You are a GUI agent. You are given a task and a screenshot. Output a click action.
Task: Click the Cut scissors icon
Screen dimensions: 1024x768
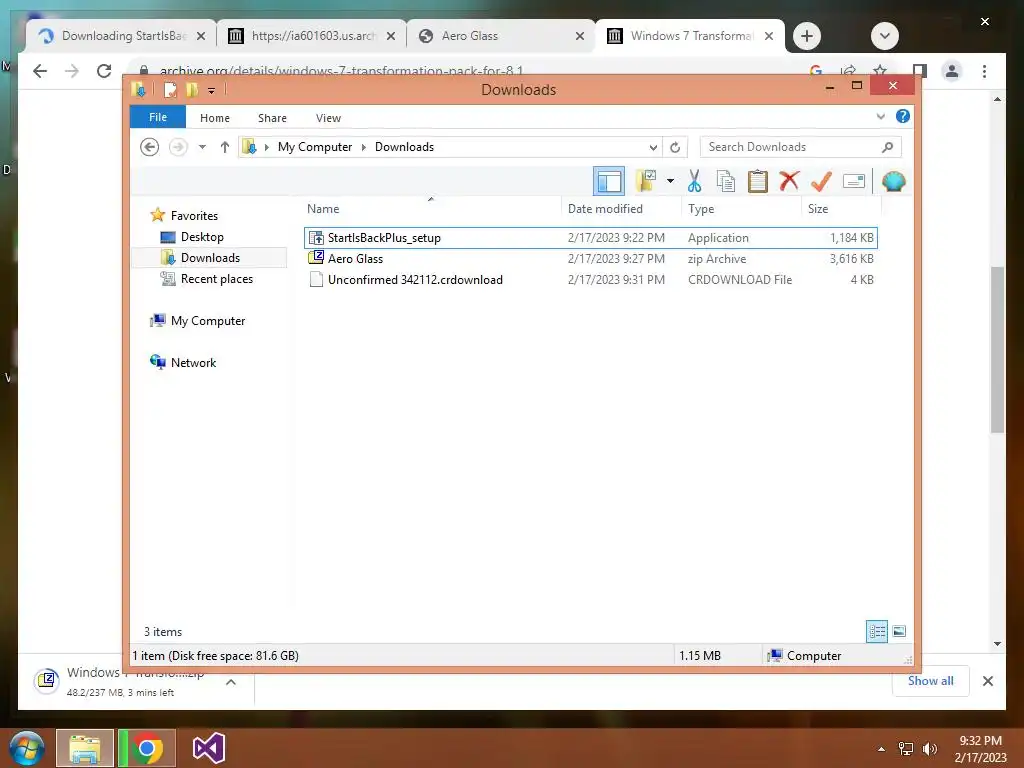[694, 181]
